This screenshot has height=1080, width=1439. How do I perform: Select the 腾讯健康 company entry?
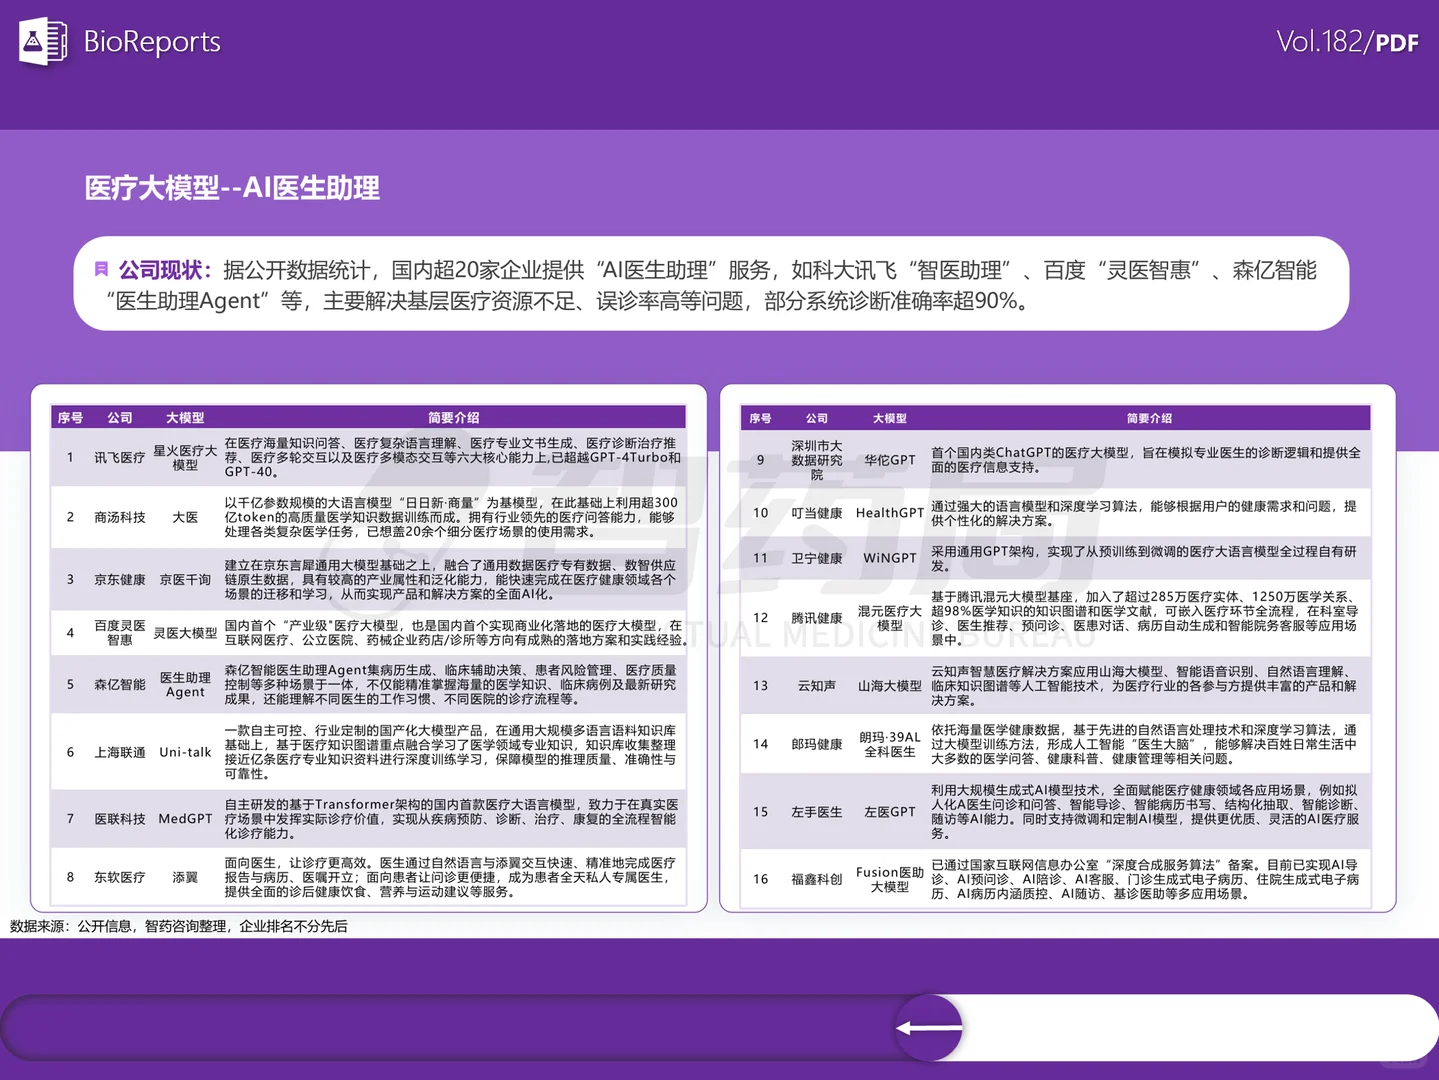pos(816,618)
